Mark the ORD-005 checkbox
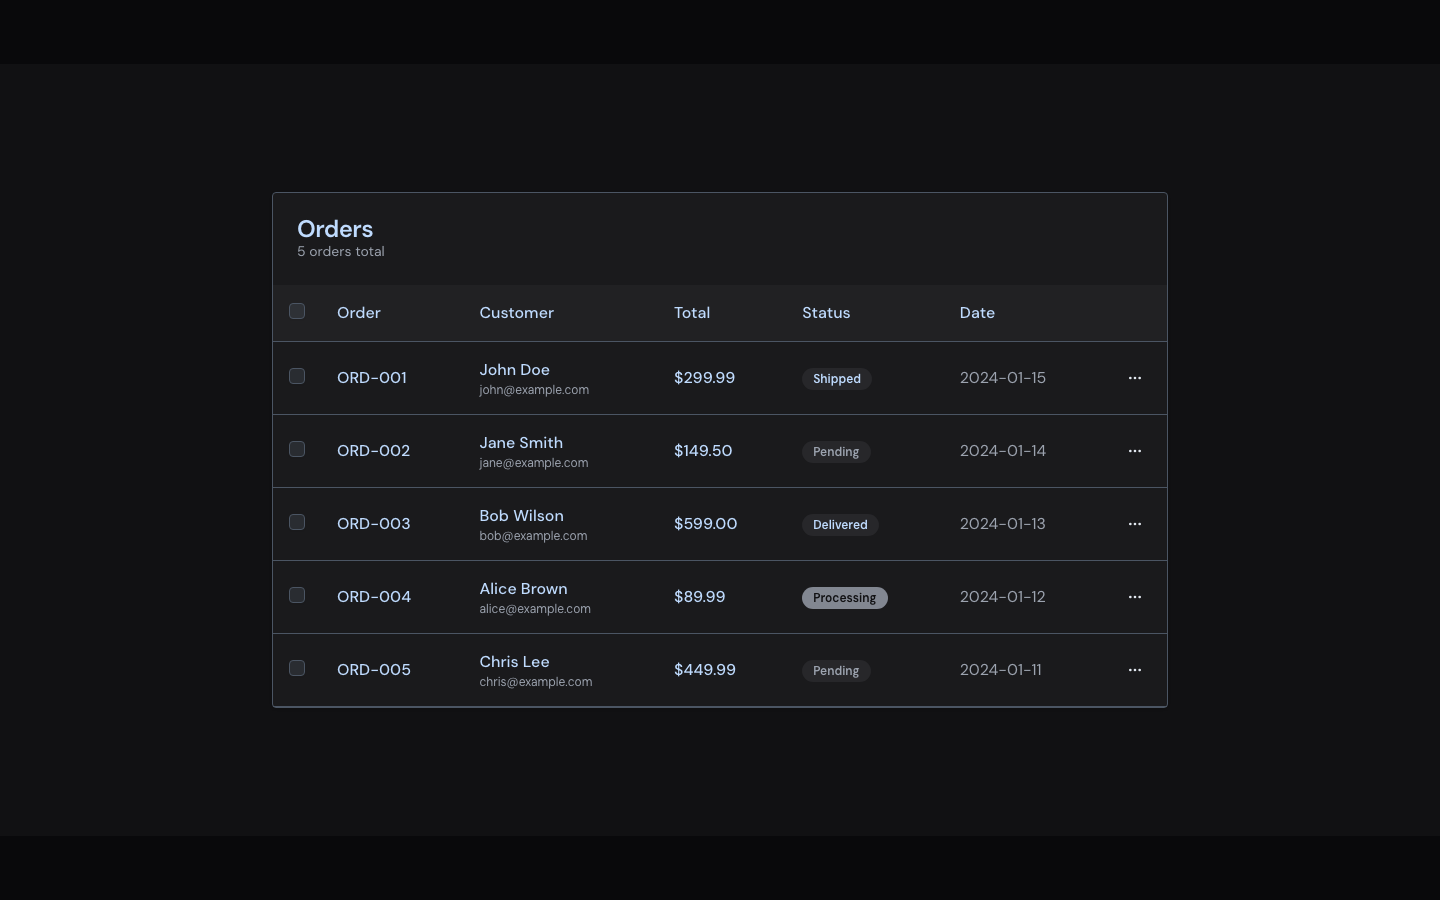This screenshot has height=900, width=1440. (x=297, y=668)
